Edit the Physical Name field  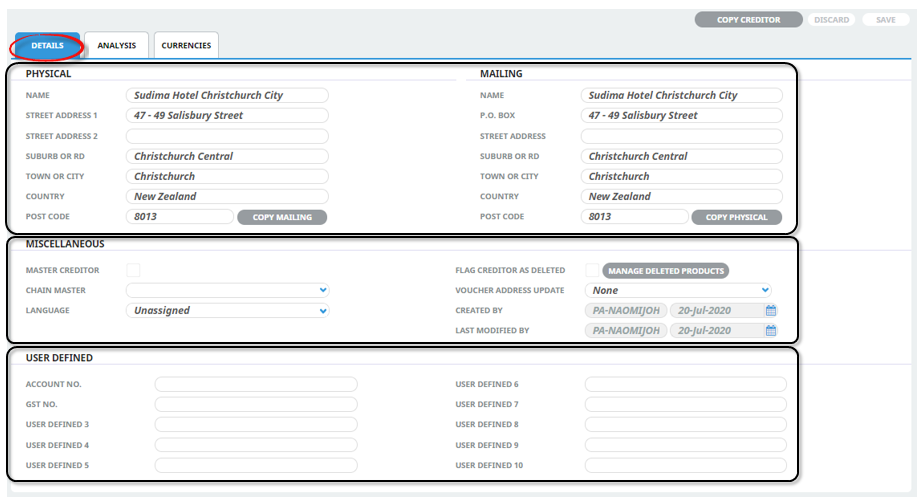tap(227, 95)
